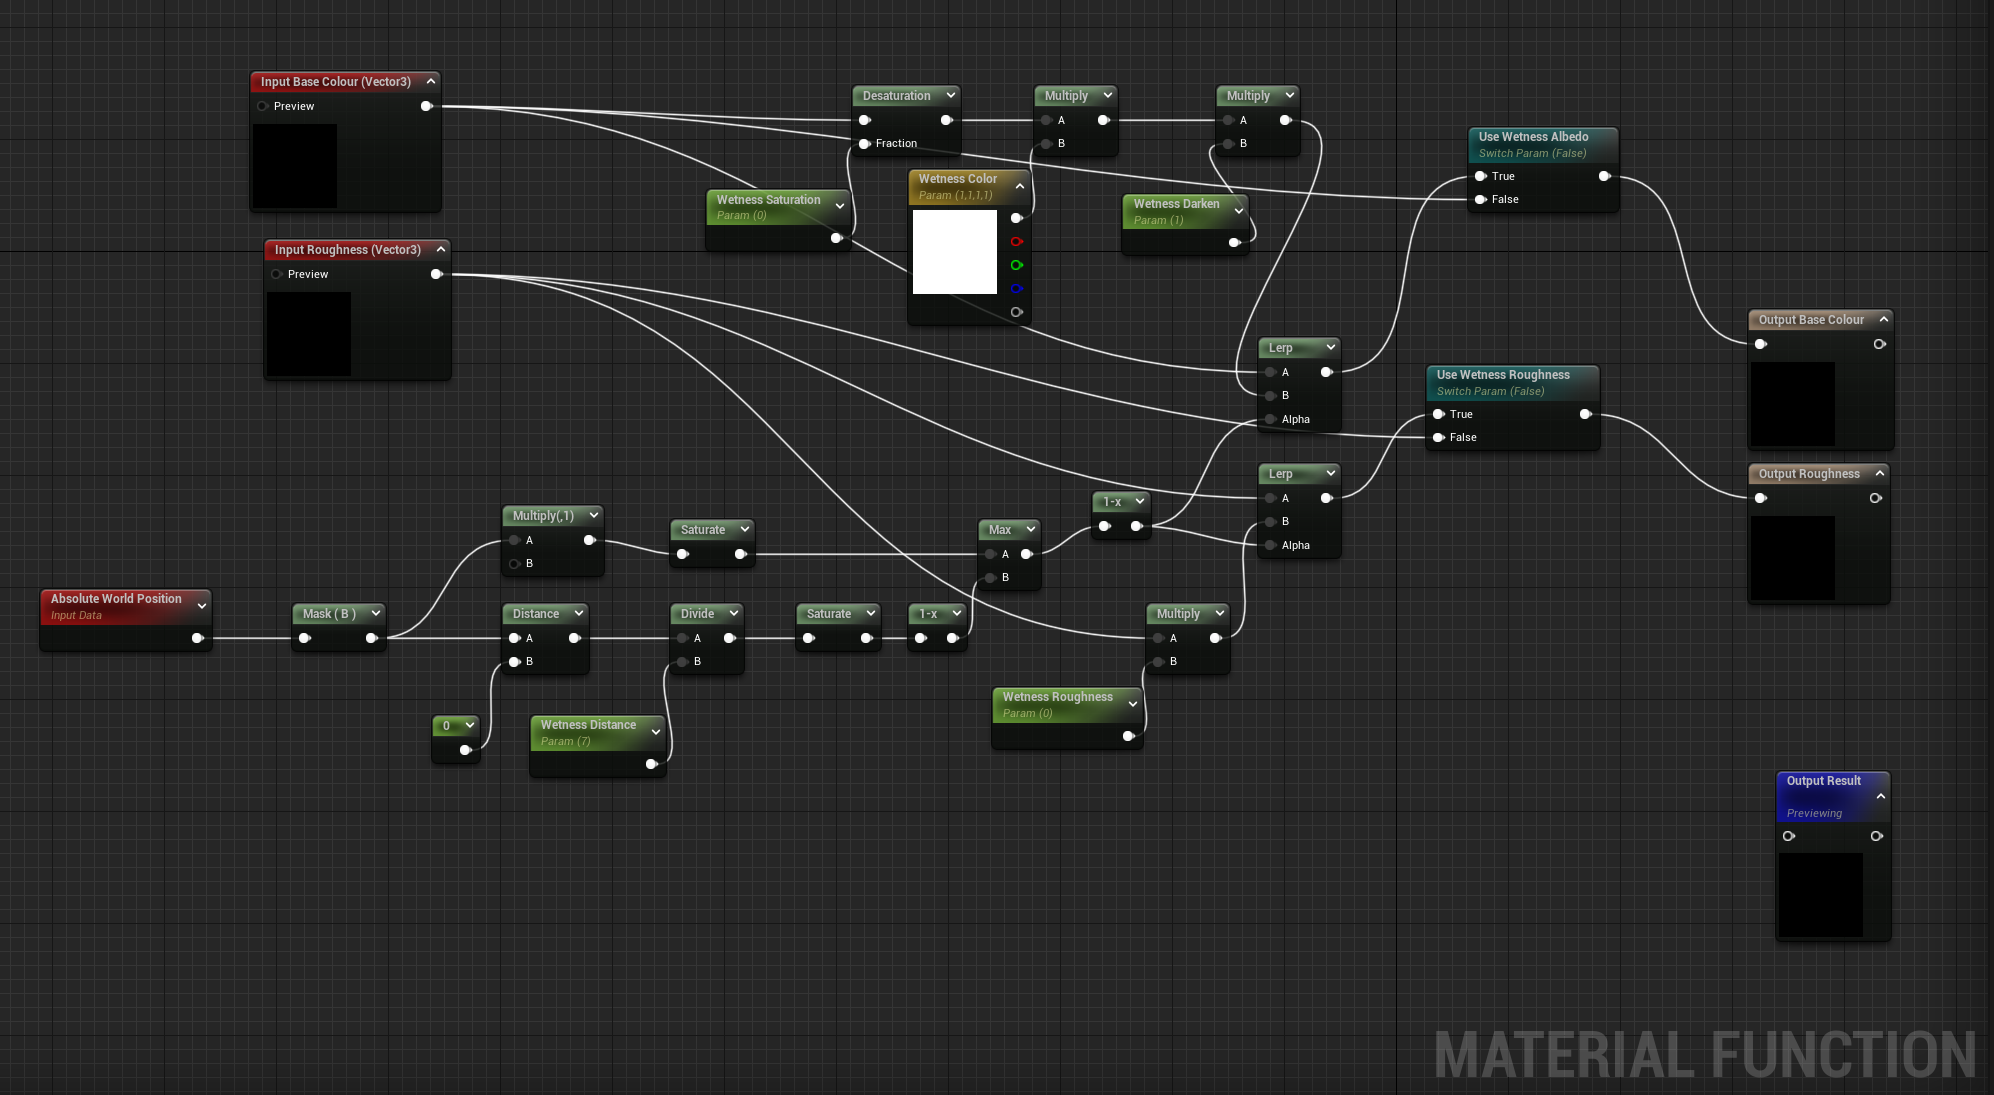Click the Absolute World Position output pin
Screen dimensions: 1994x1095
point(197,638)
